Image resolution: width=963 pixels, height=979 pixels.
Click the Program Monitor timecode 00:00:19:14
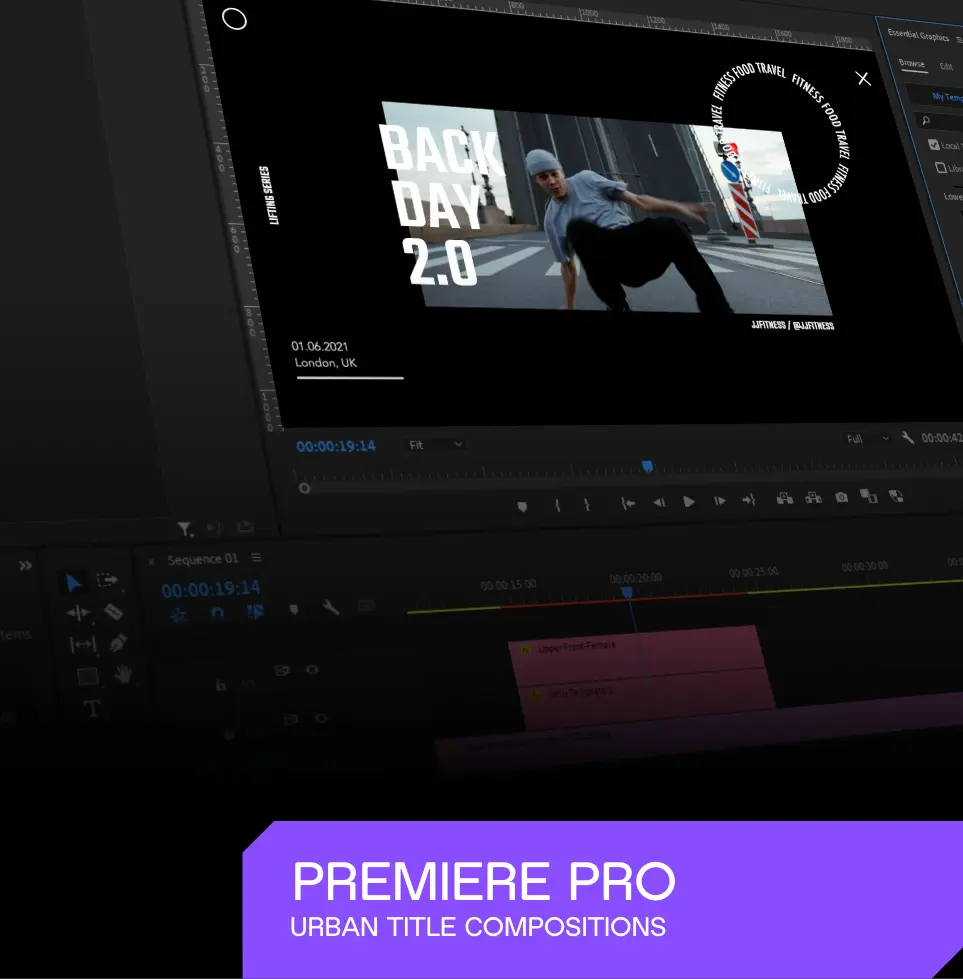coord(336,446)
